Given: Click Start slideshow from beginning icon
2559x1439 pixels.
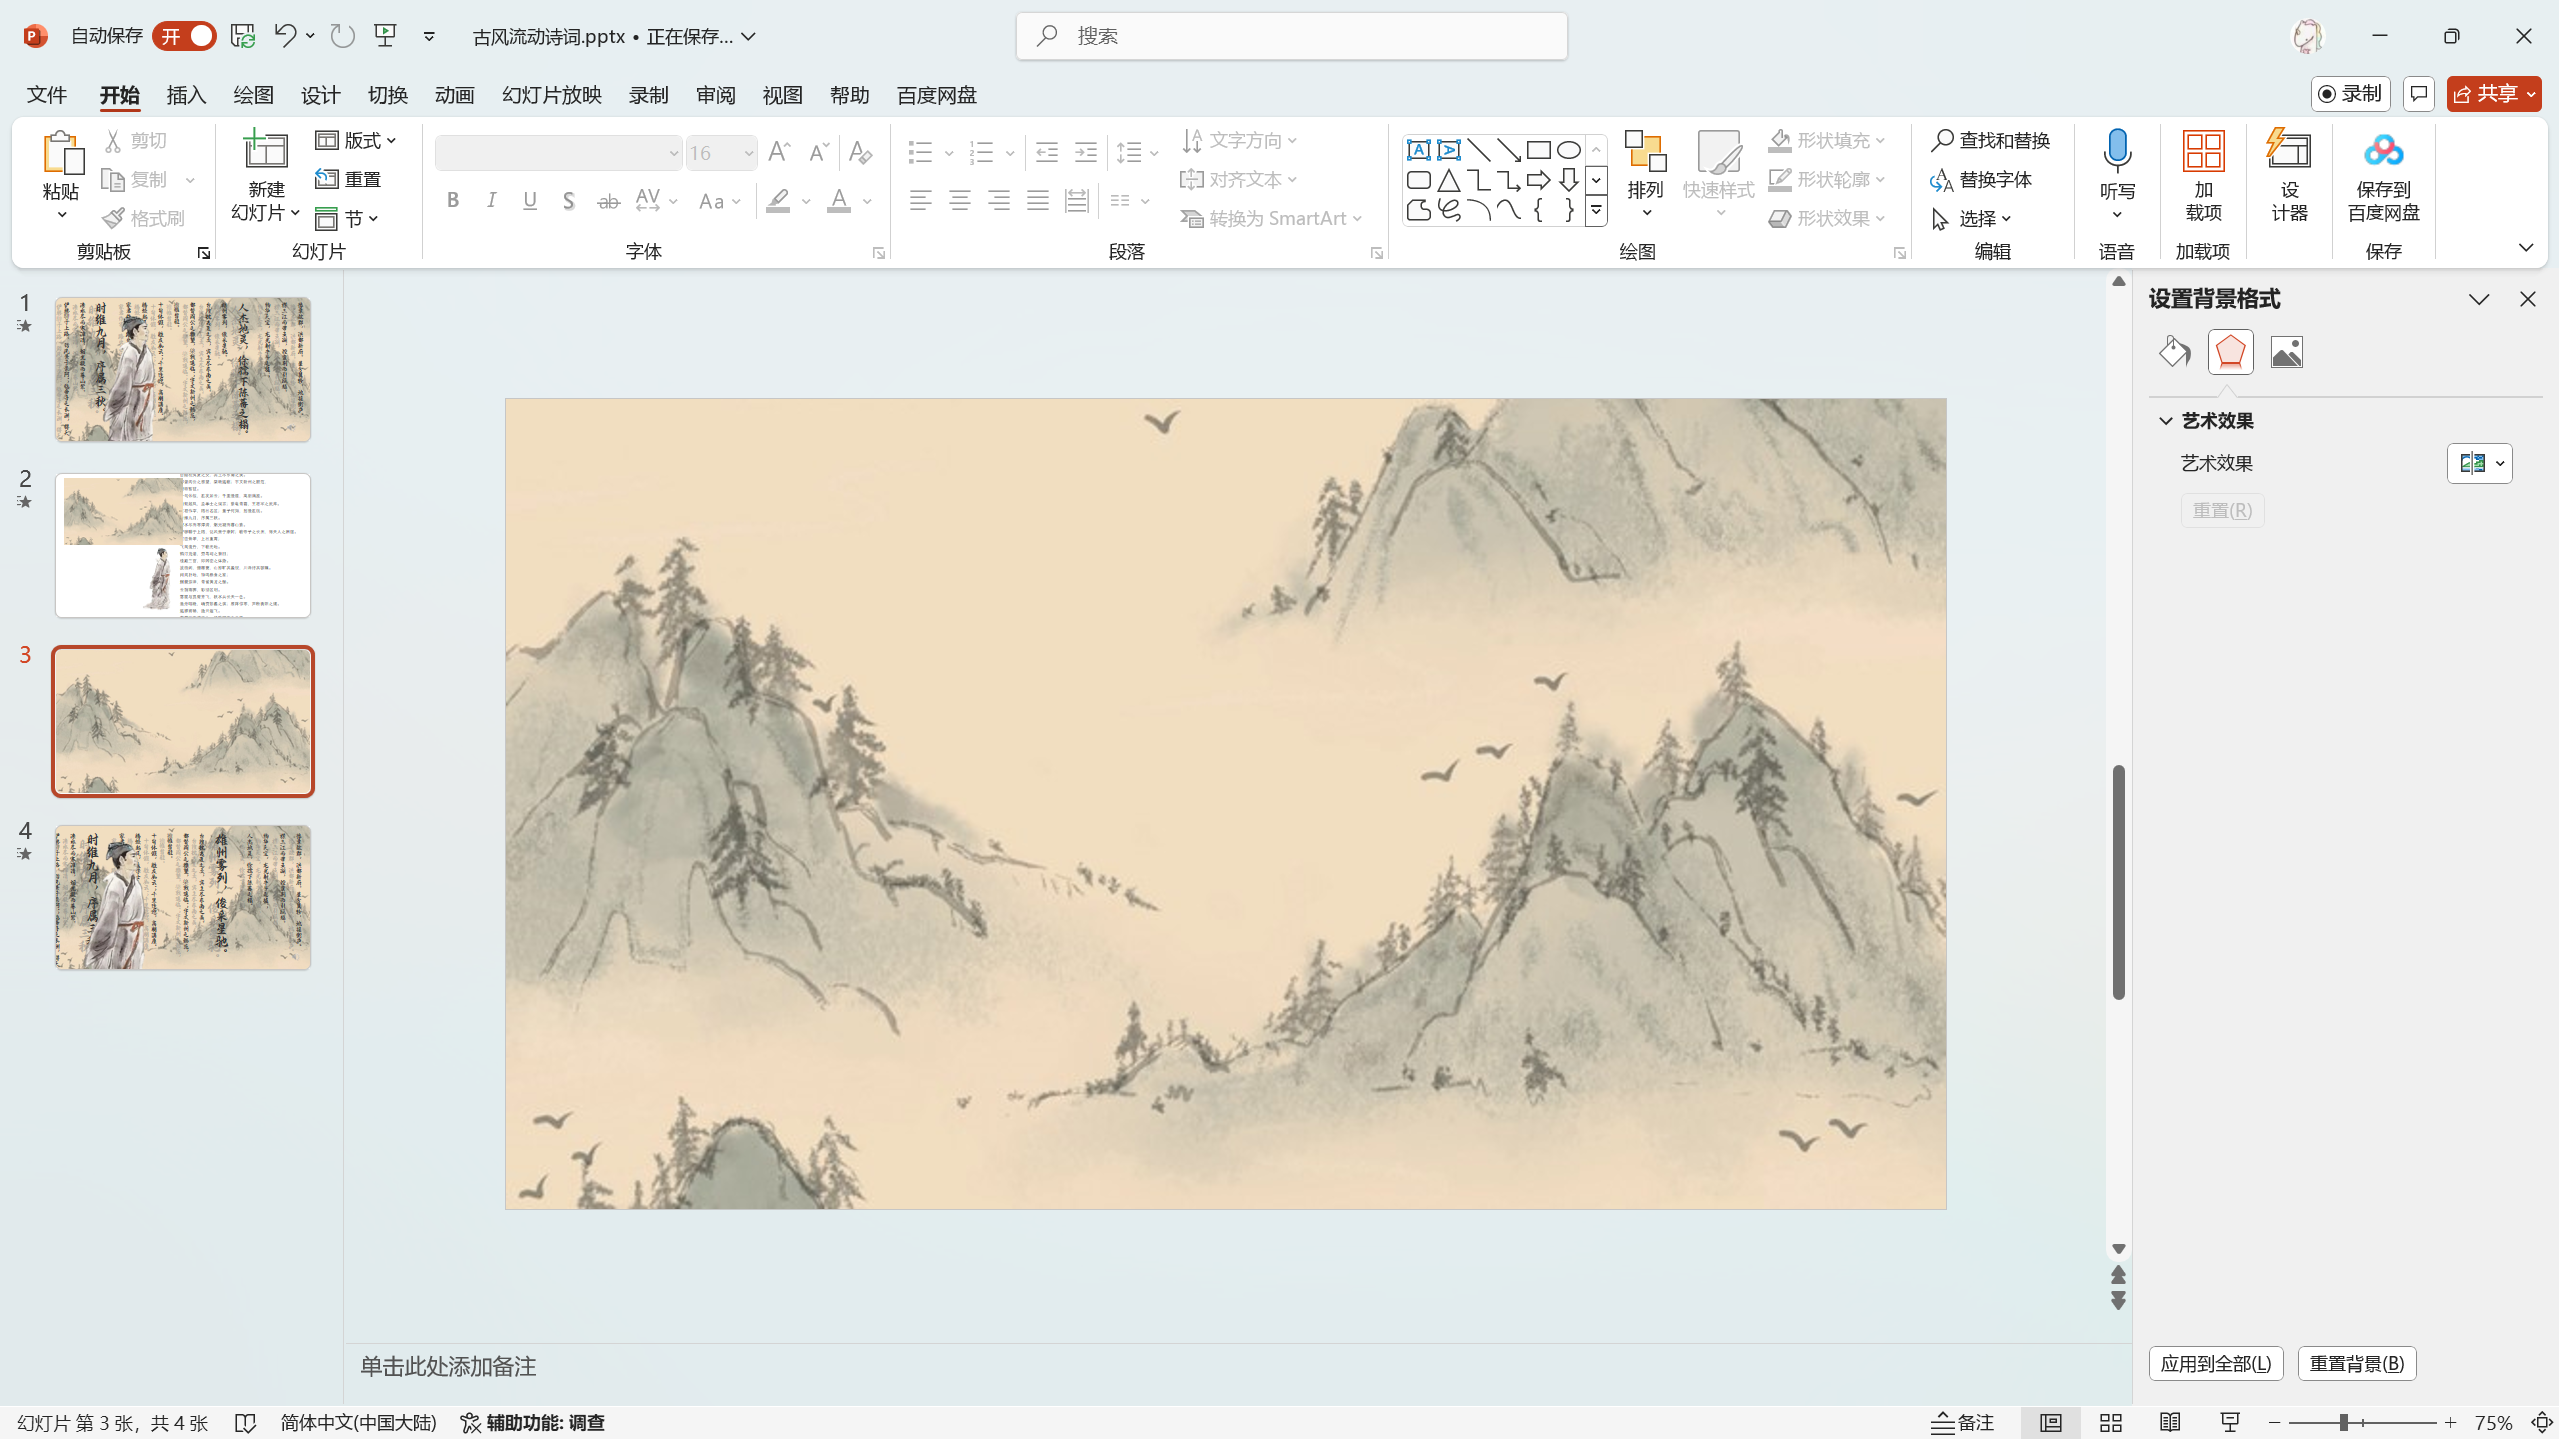Looking at the screenshot, I should point(385,36).
